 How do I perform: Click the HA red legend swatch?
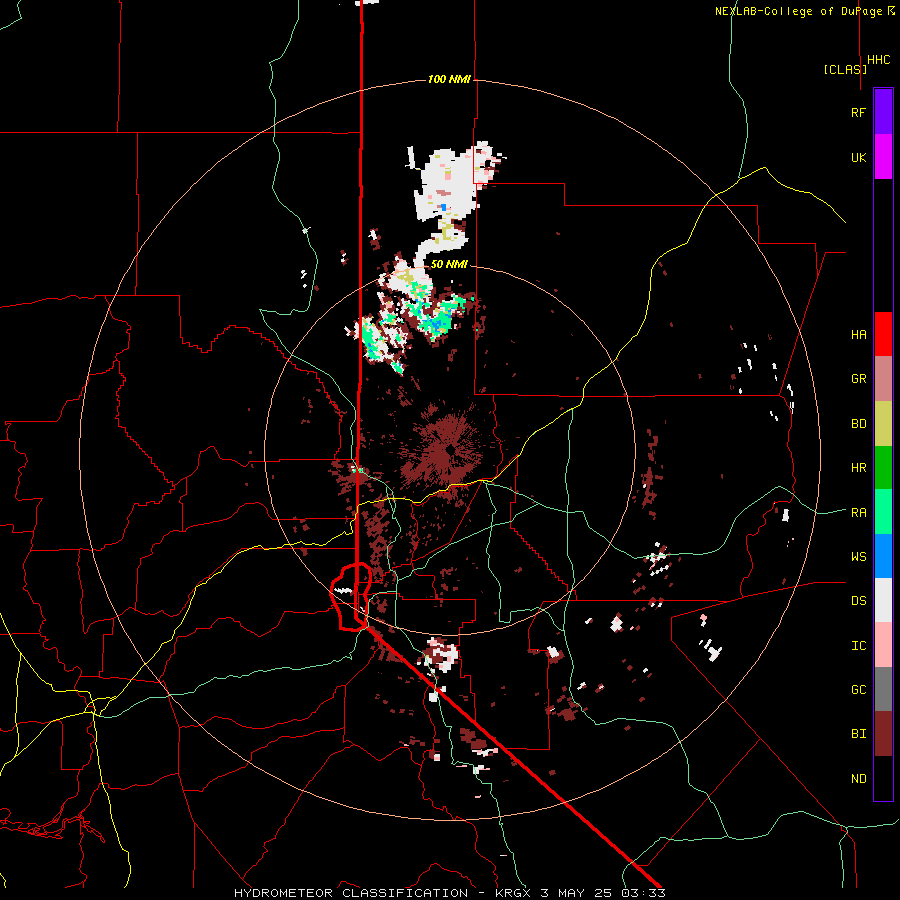[883, 334]
